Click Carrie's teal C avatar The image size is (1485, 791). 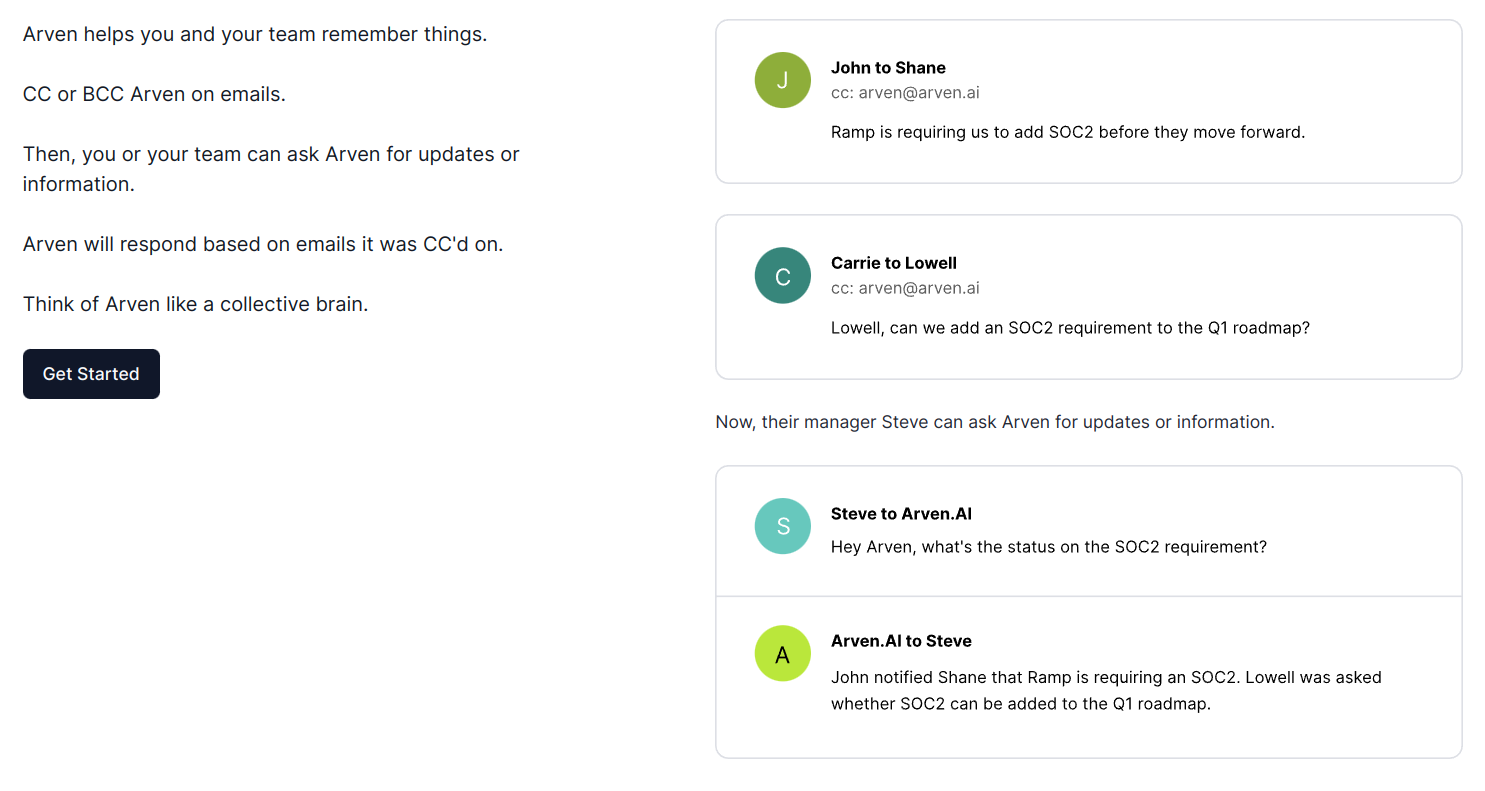(783, 276)
